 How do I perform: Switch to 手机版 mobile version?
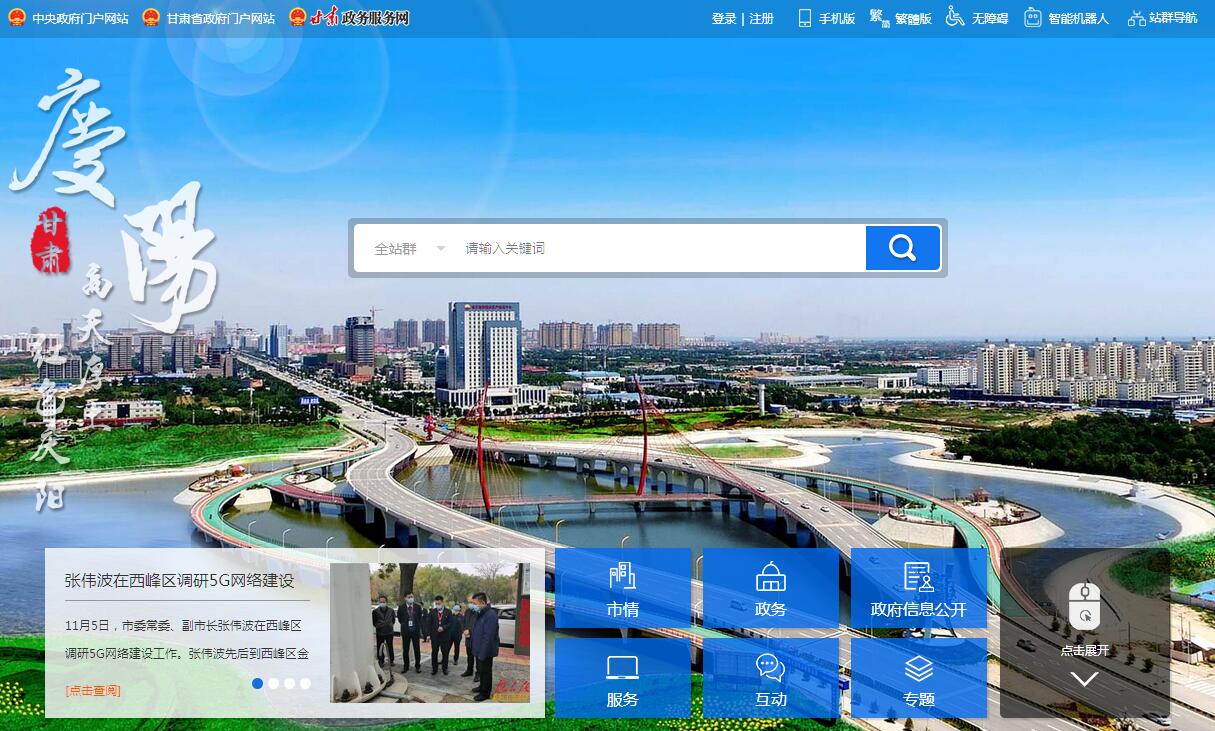tap(826, 18)
